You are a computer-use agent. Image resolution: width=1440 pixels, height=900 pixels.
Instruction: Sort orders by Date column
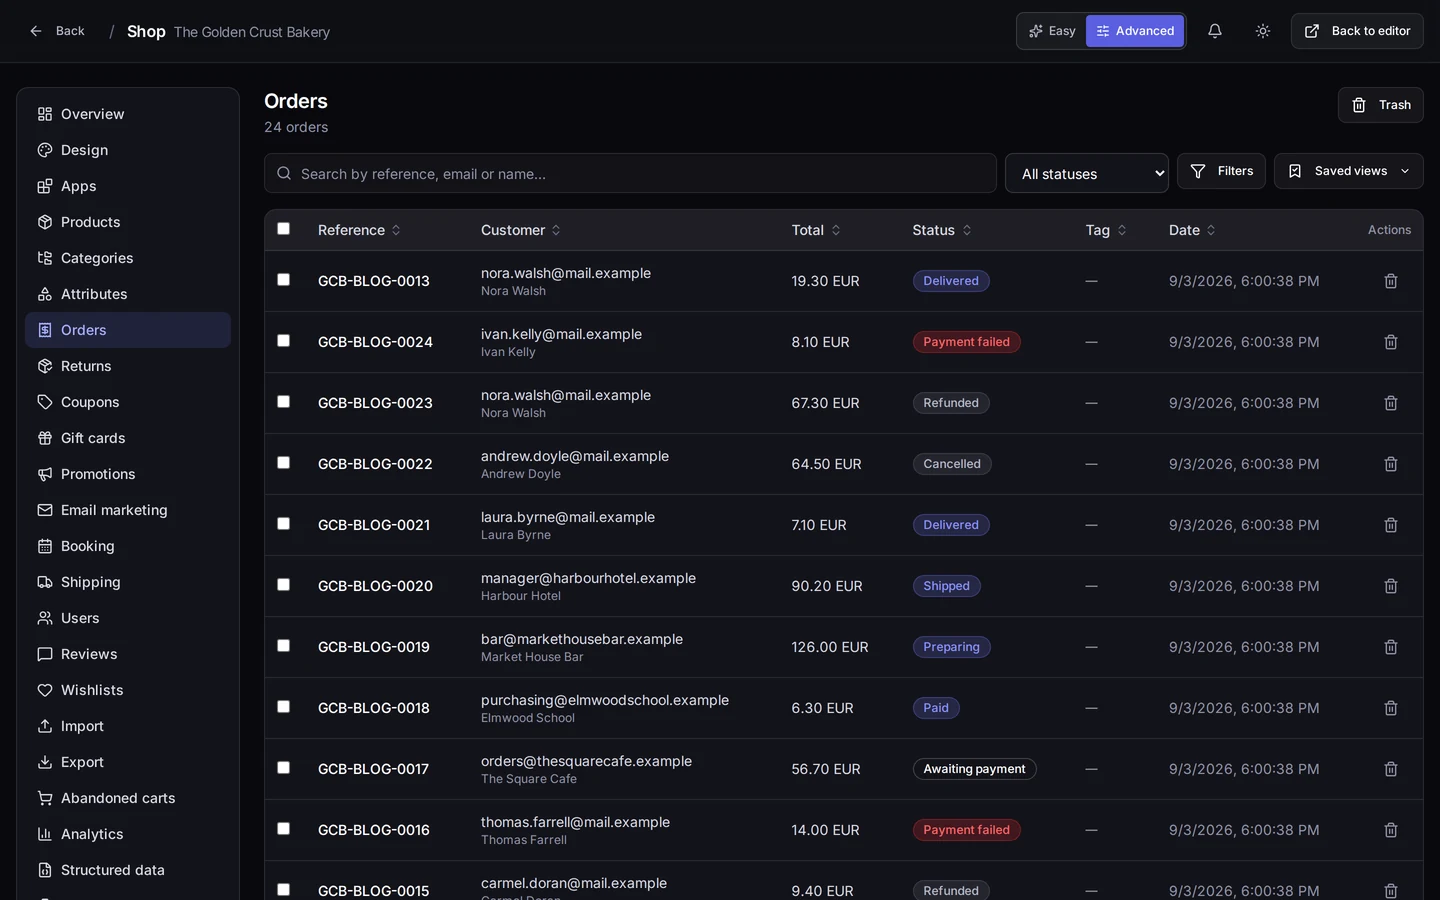click(x=1192, y=230)
